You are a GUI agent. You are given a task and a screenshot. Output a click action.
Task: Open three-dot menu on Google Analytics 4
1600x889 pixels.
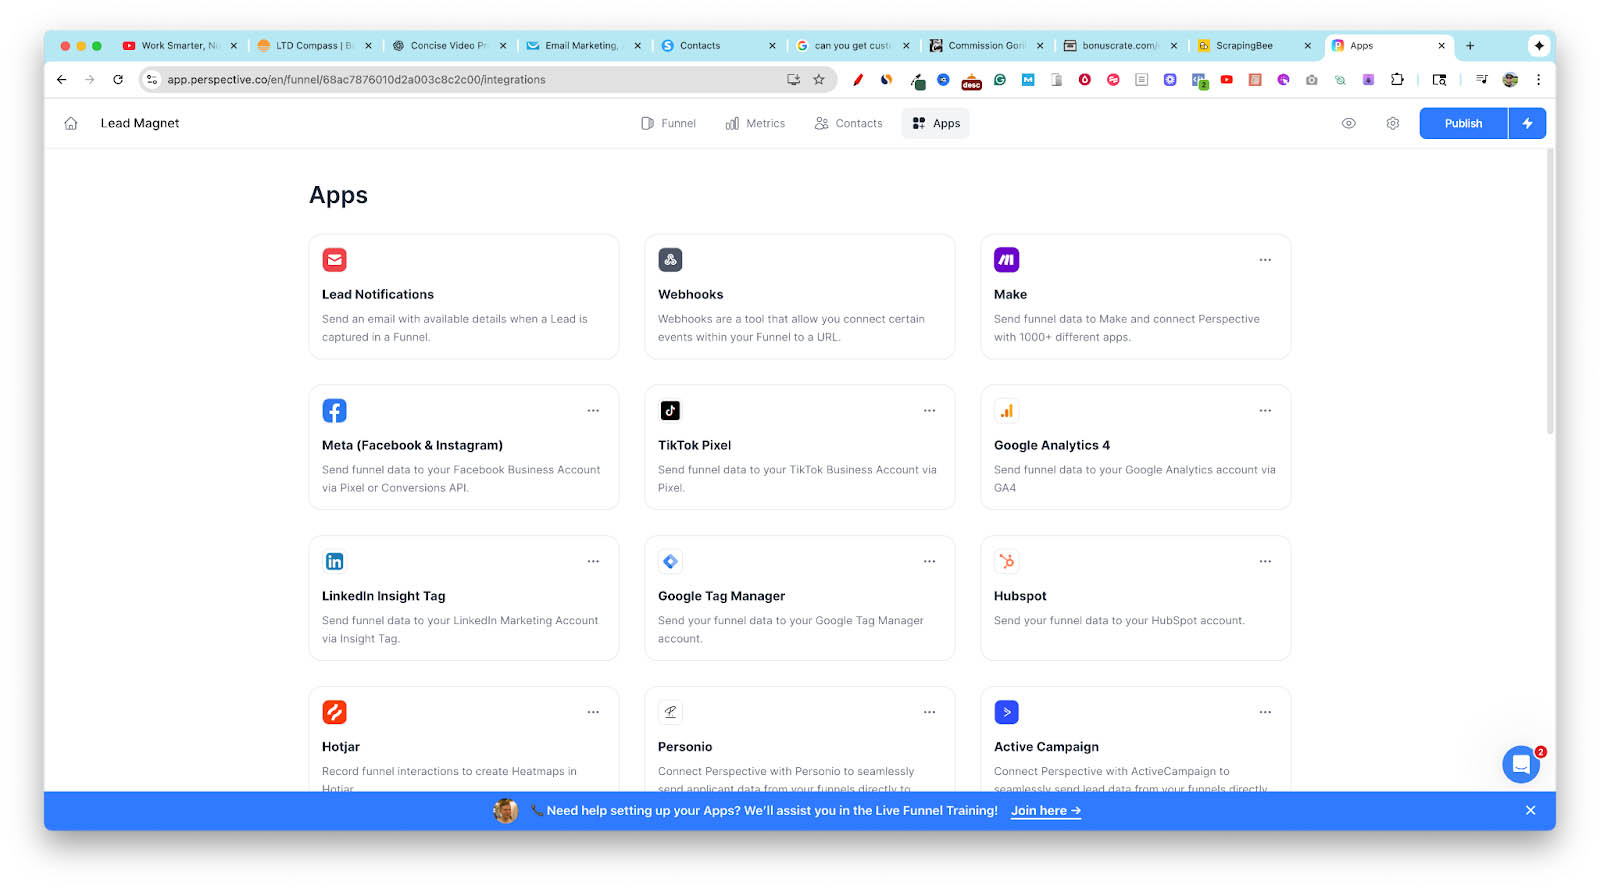(1265, 411)
